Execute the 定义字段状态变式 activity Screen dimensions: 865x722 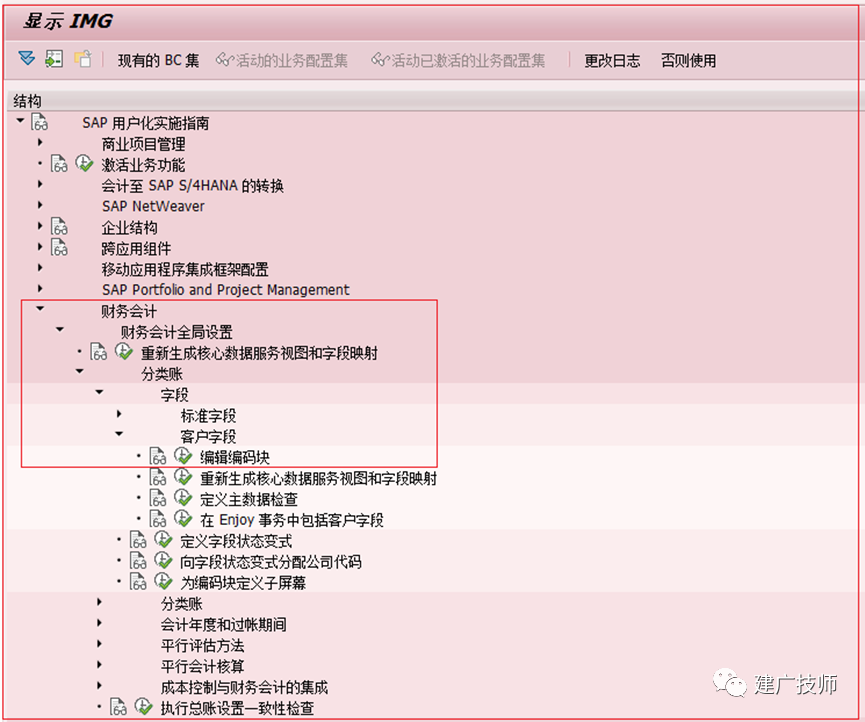163,540
